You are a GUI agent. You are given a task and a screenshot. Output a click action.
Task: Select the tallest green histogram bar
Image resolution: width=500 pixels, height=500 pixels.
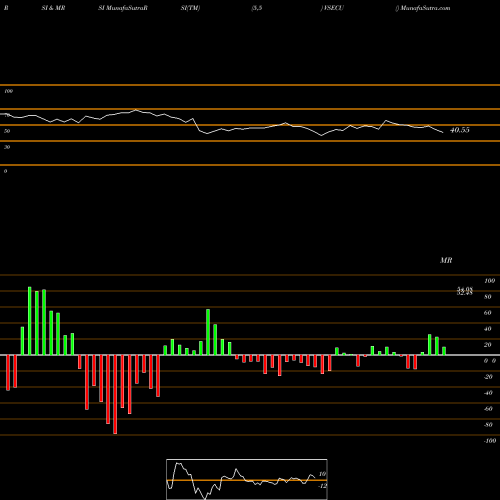pyautogui.click(x=30, y=321)
